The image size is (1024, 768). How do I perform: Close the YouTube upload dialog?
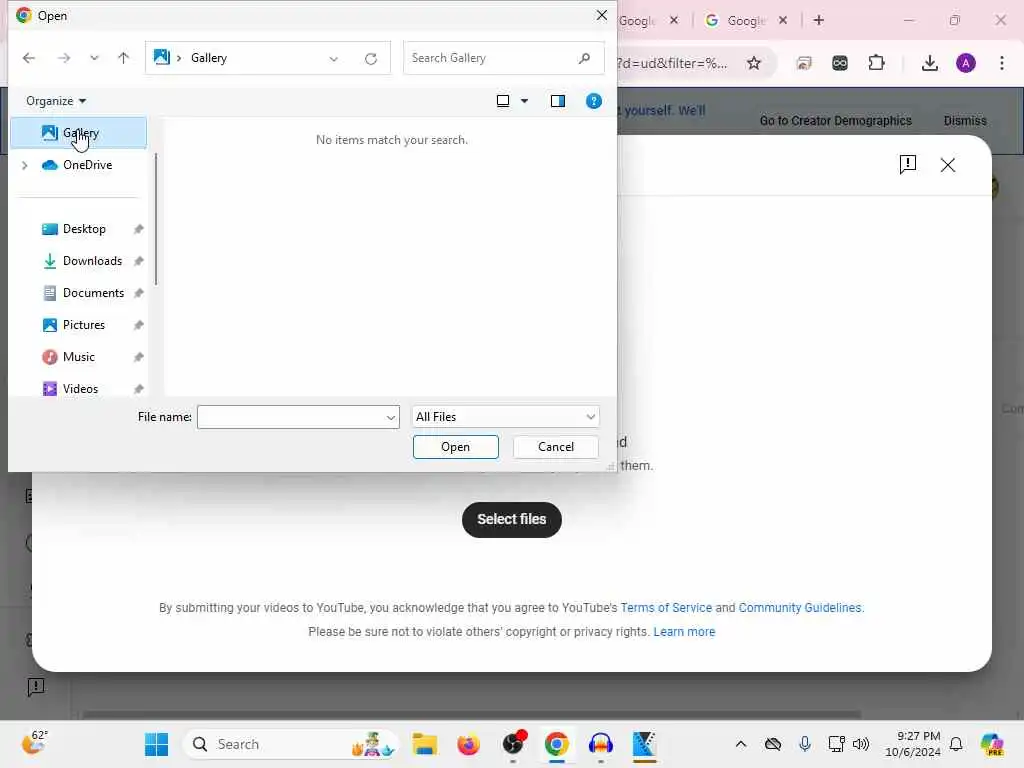(948, 165)
